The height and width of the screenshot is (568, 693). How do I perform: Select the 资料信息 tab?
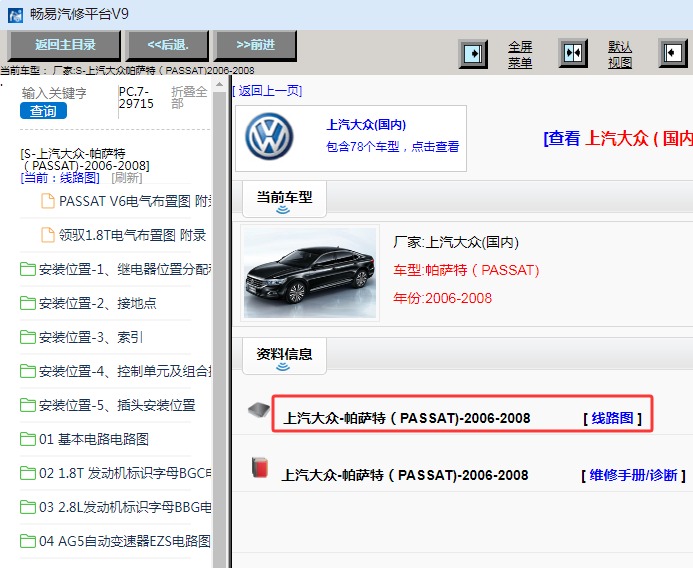(x=284, y=356)
